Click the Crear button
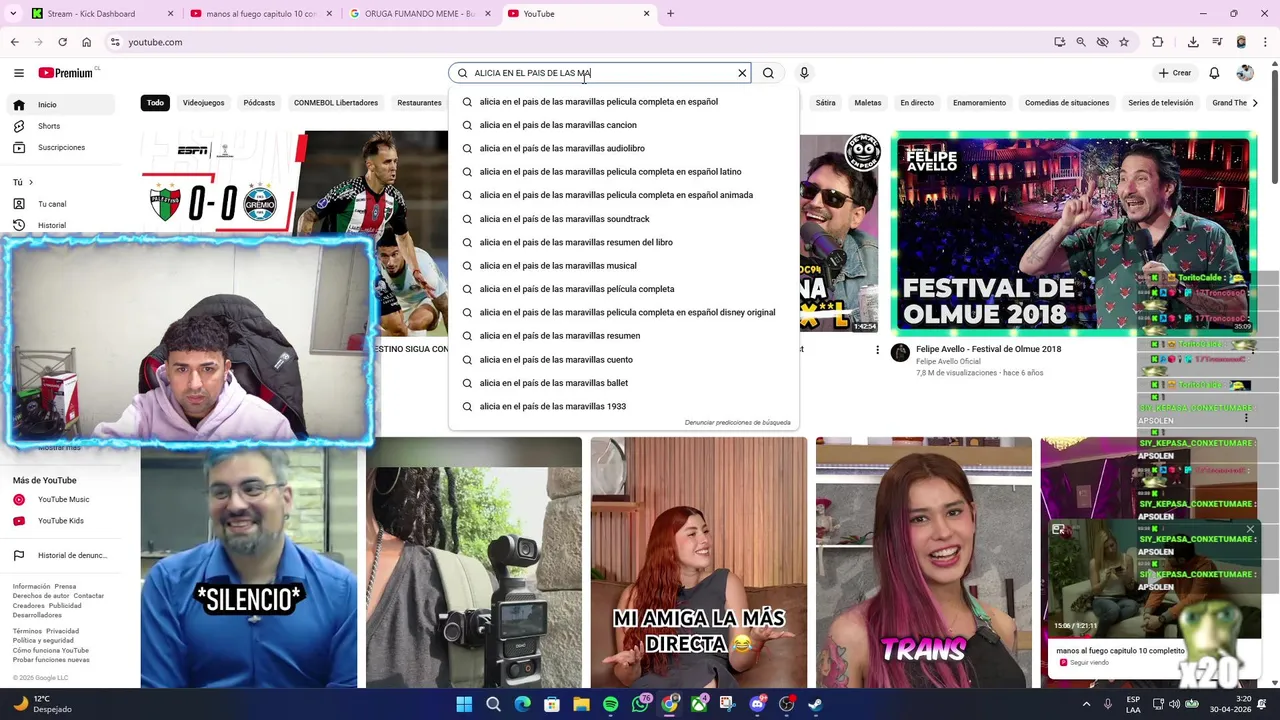The width and height of the screenshot is (1280, 720). coord(1175,73)
